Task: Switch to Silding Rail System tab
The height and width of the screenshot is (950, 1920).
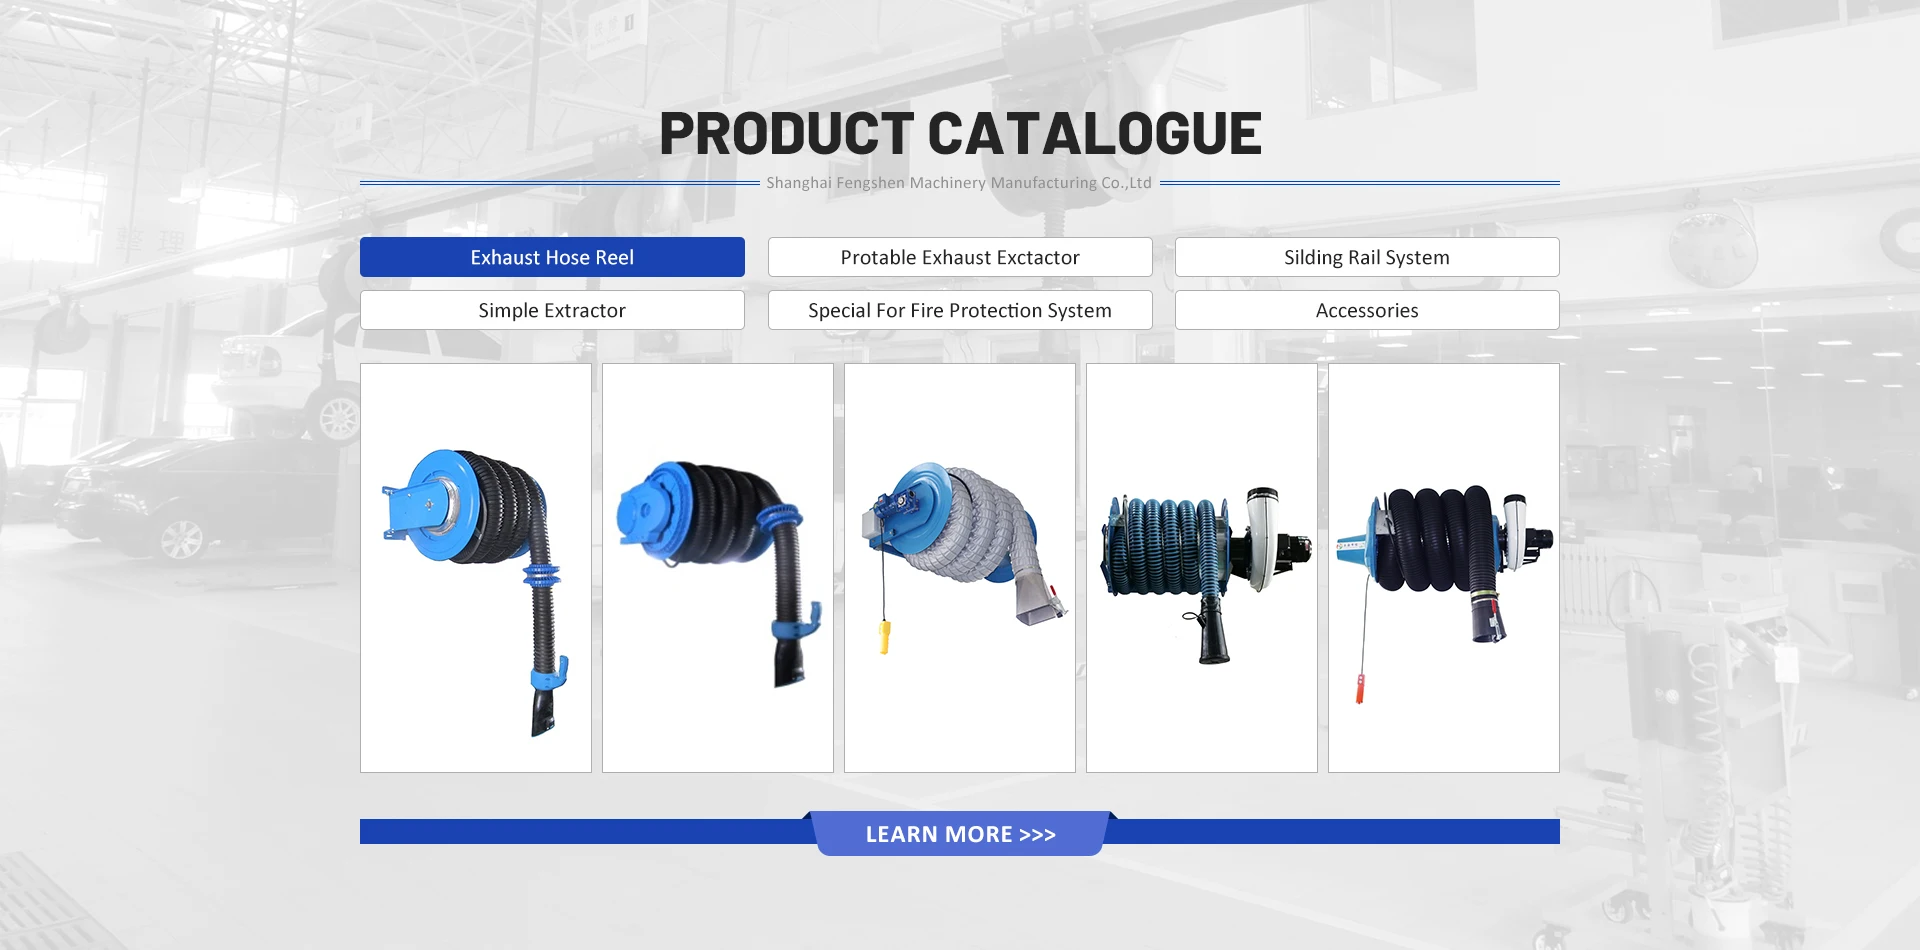Action: pos(1367,257)
